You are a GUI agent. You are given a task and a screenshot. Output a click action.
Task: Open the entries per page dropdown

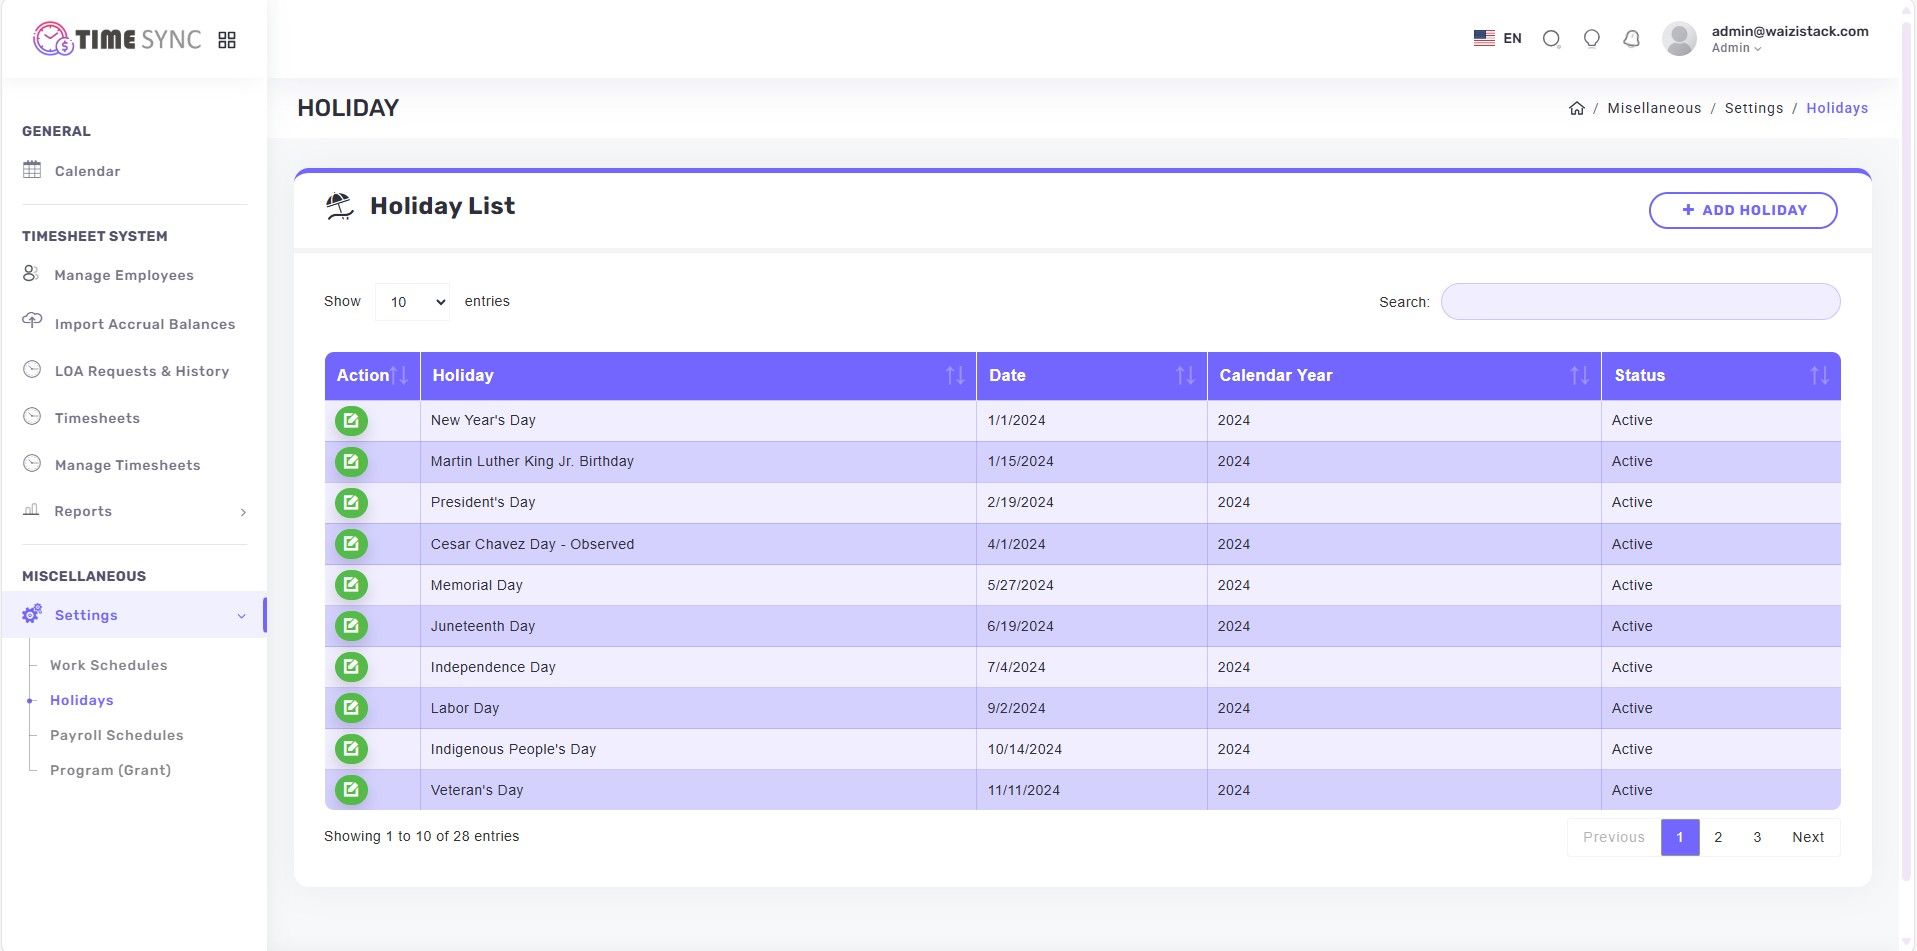[412, 302]
